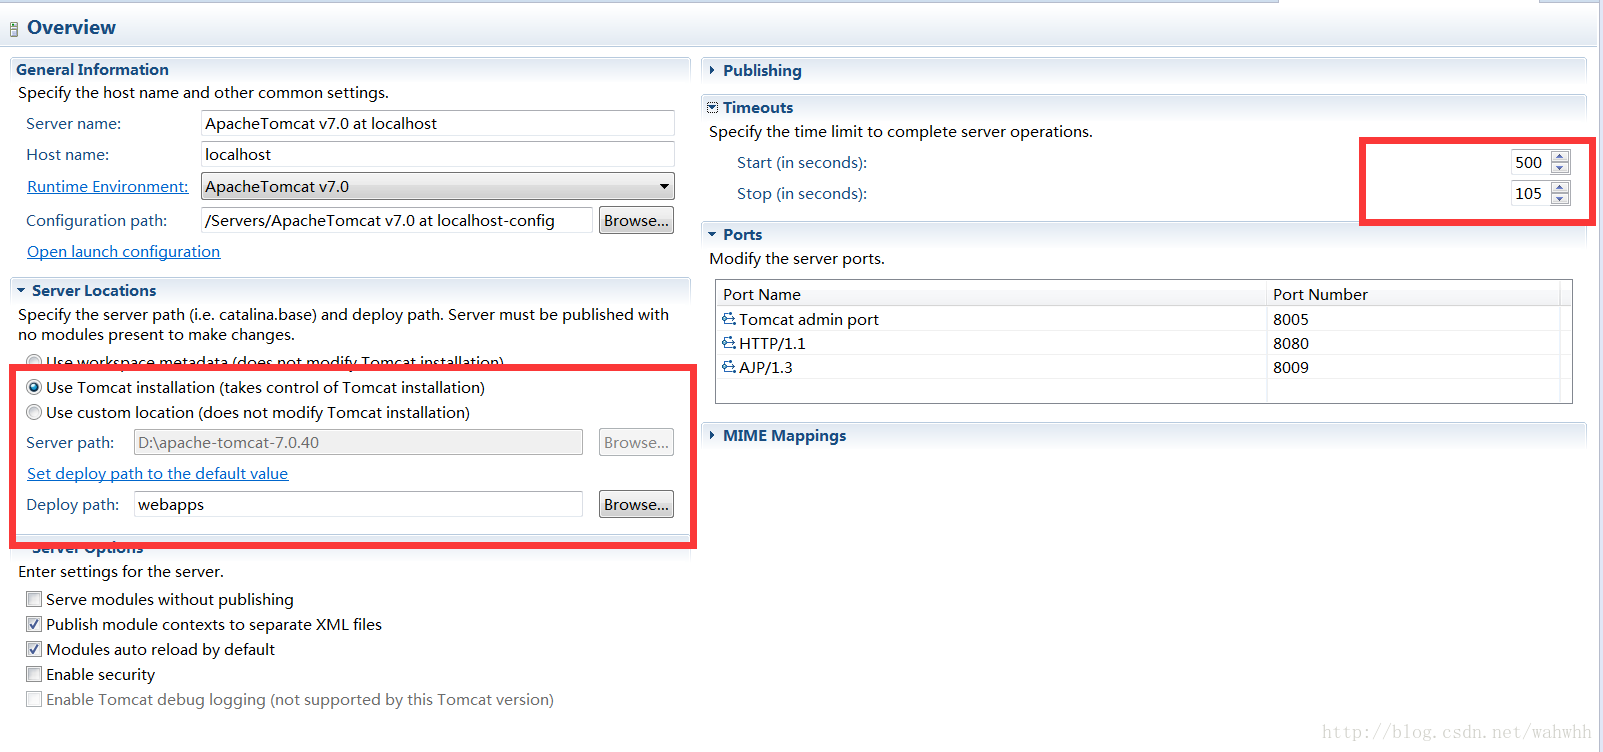Image resolution: width=1603 pixels, height=752 pixels.
Task: Toggle Modules auto reload by default
Action: point(34,649)
